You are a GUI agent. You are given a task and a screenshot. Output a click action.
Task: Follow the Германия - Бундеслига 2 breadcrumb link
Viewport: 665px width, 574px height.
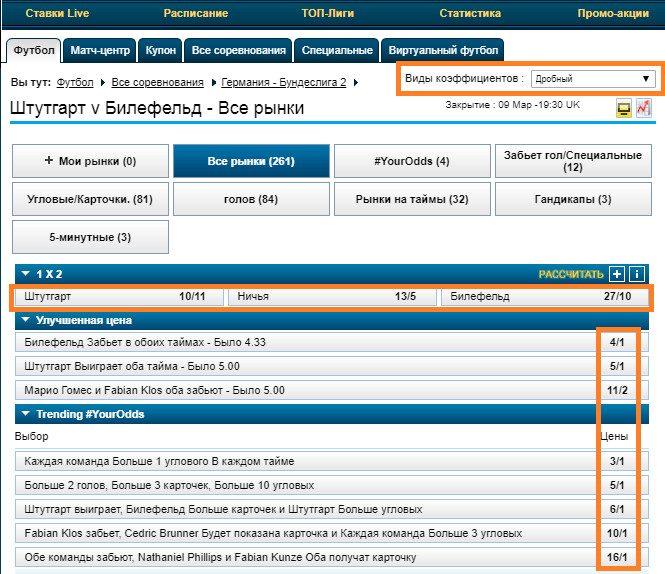pos(283,82)
